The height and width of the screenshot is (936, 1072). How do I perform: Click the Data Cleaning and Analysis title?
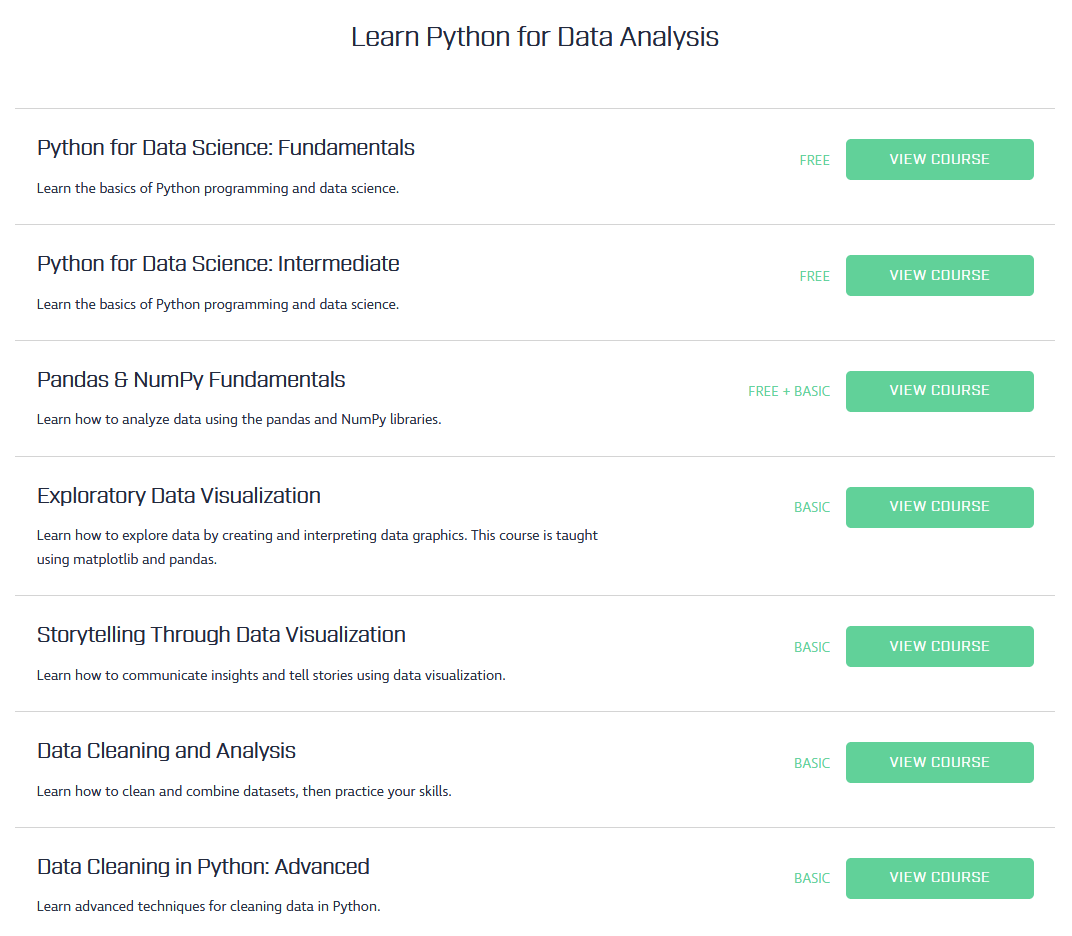166,751
